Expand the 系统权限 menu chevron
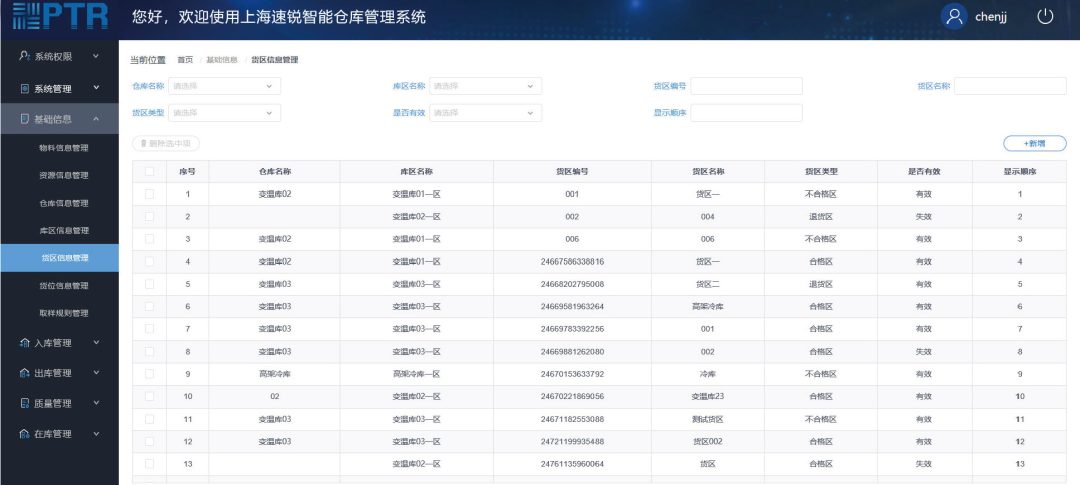This screenshot has height=485, width=1080. tap(96, 56)
